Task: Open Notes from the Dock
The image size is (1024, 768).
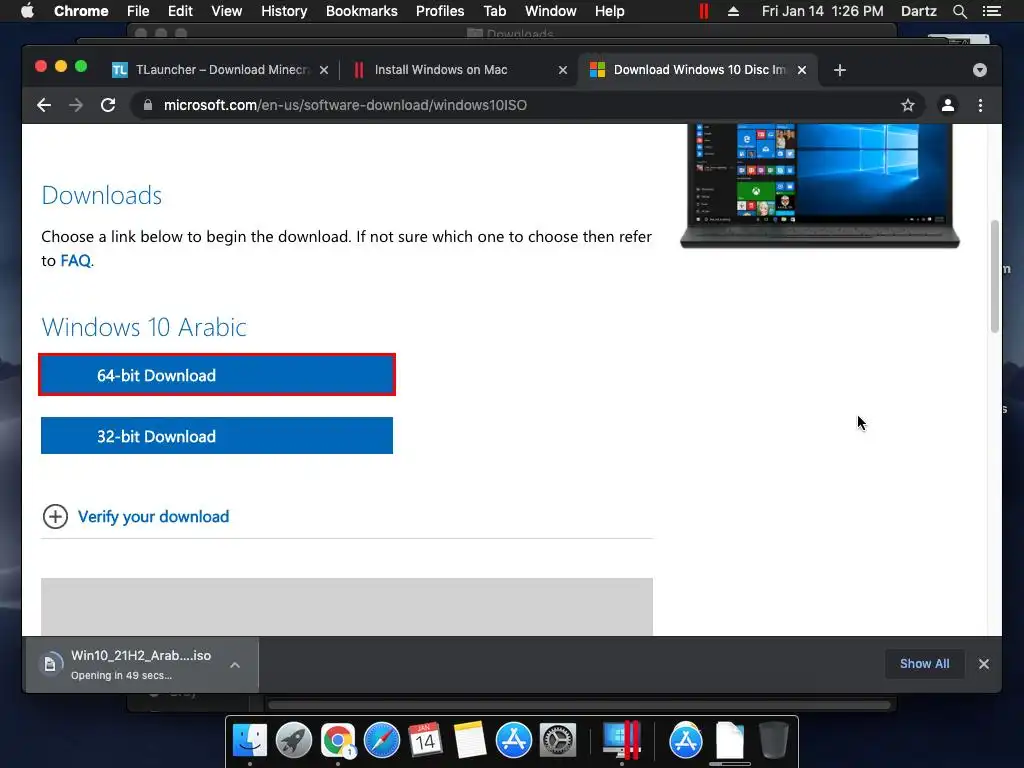Action: [469, 740]
